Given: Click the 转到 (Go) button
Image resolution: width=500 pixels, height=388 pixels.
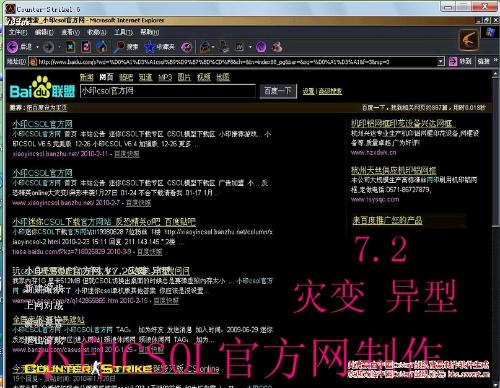Looking at the screenshot, I should [x=461, y=61].
